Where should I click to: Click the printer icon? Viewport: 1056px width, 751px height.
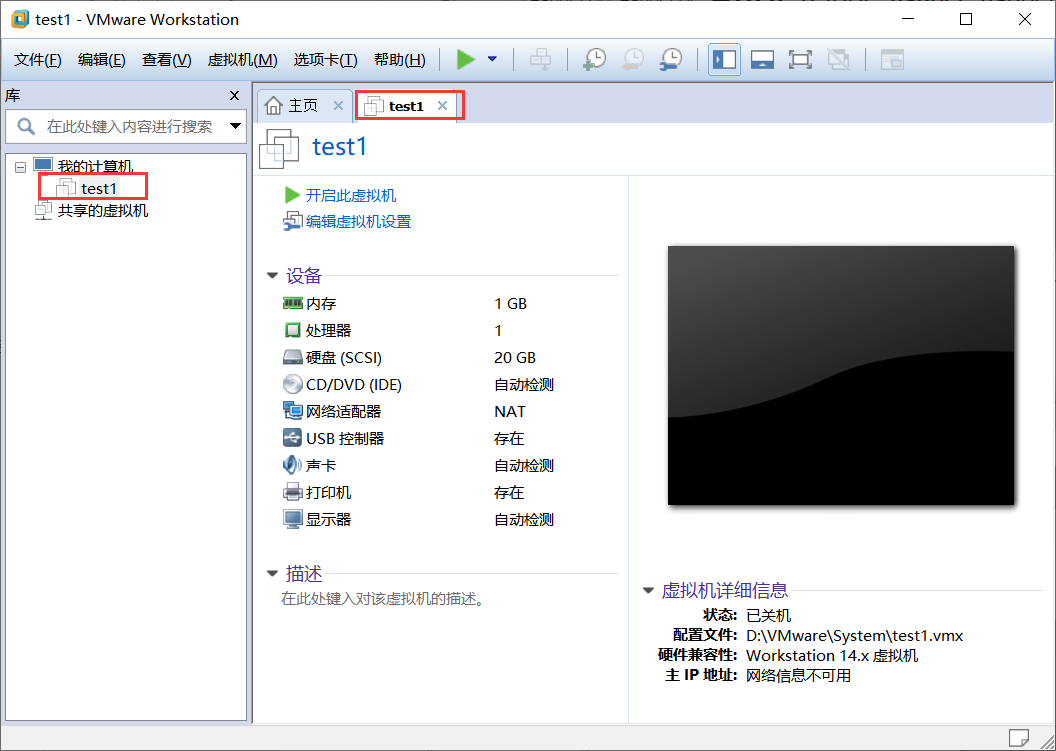pos(292,492)
